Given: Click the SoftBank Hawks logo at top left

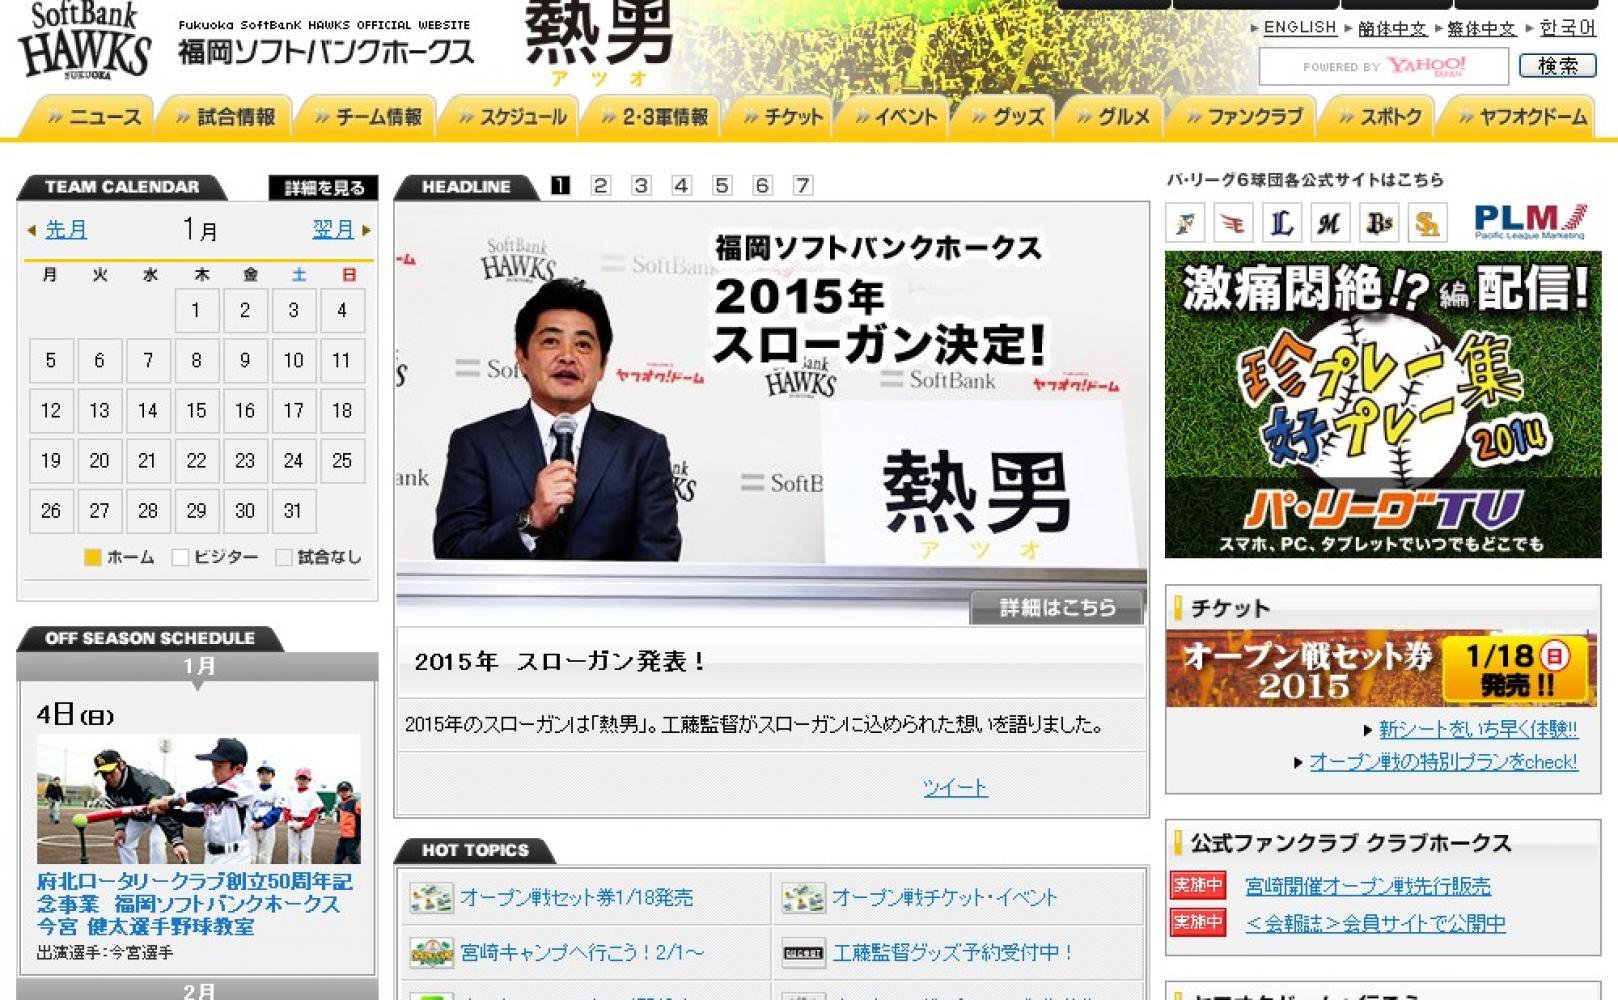Looking at the screenshot, I should pyautogui.click(x=84, y=42).
